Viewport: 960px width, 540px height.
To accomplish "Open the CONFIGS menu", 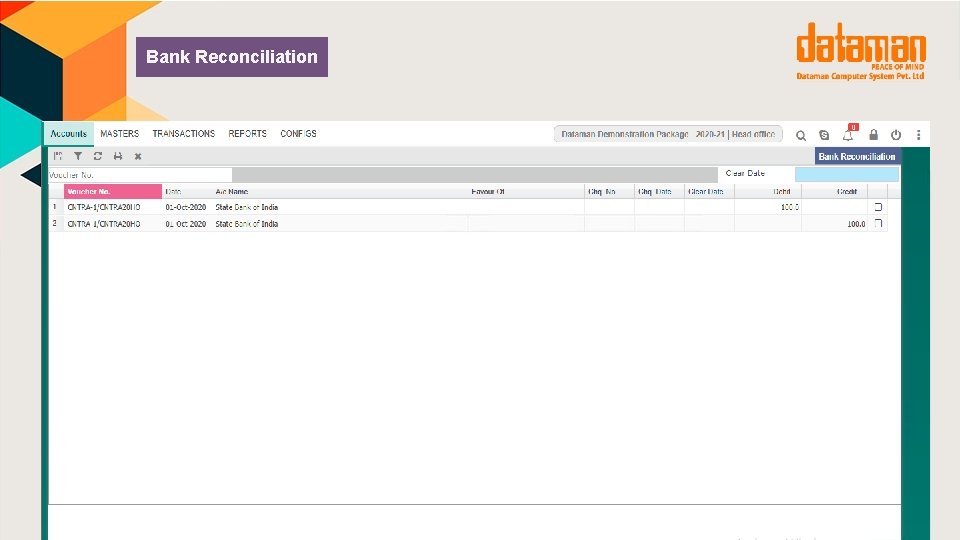I will pyautogui.click(x=298, y=133).
